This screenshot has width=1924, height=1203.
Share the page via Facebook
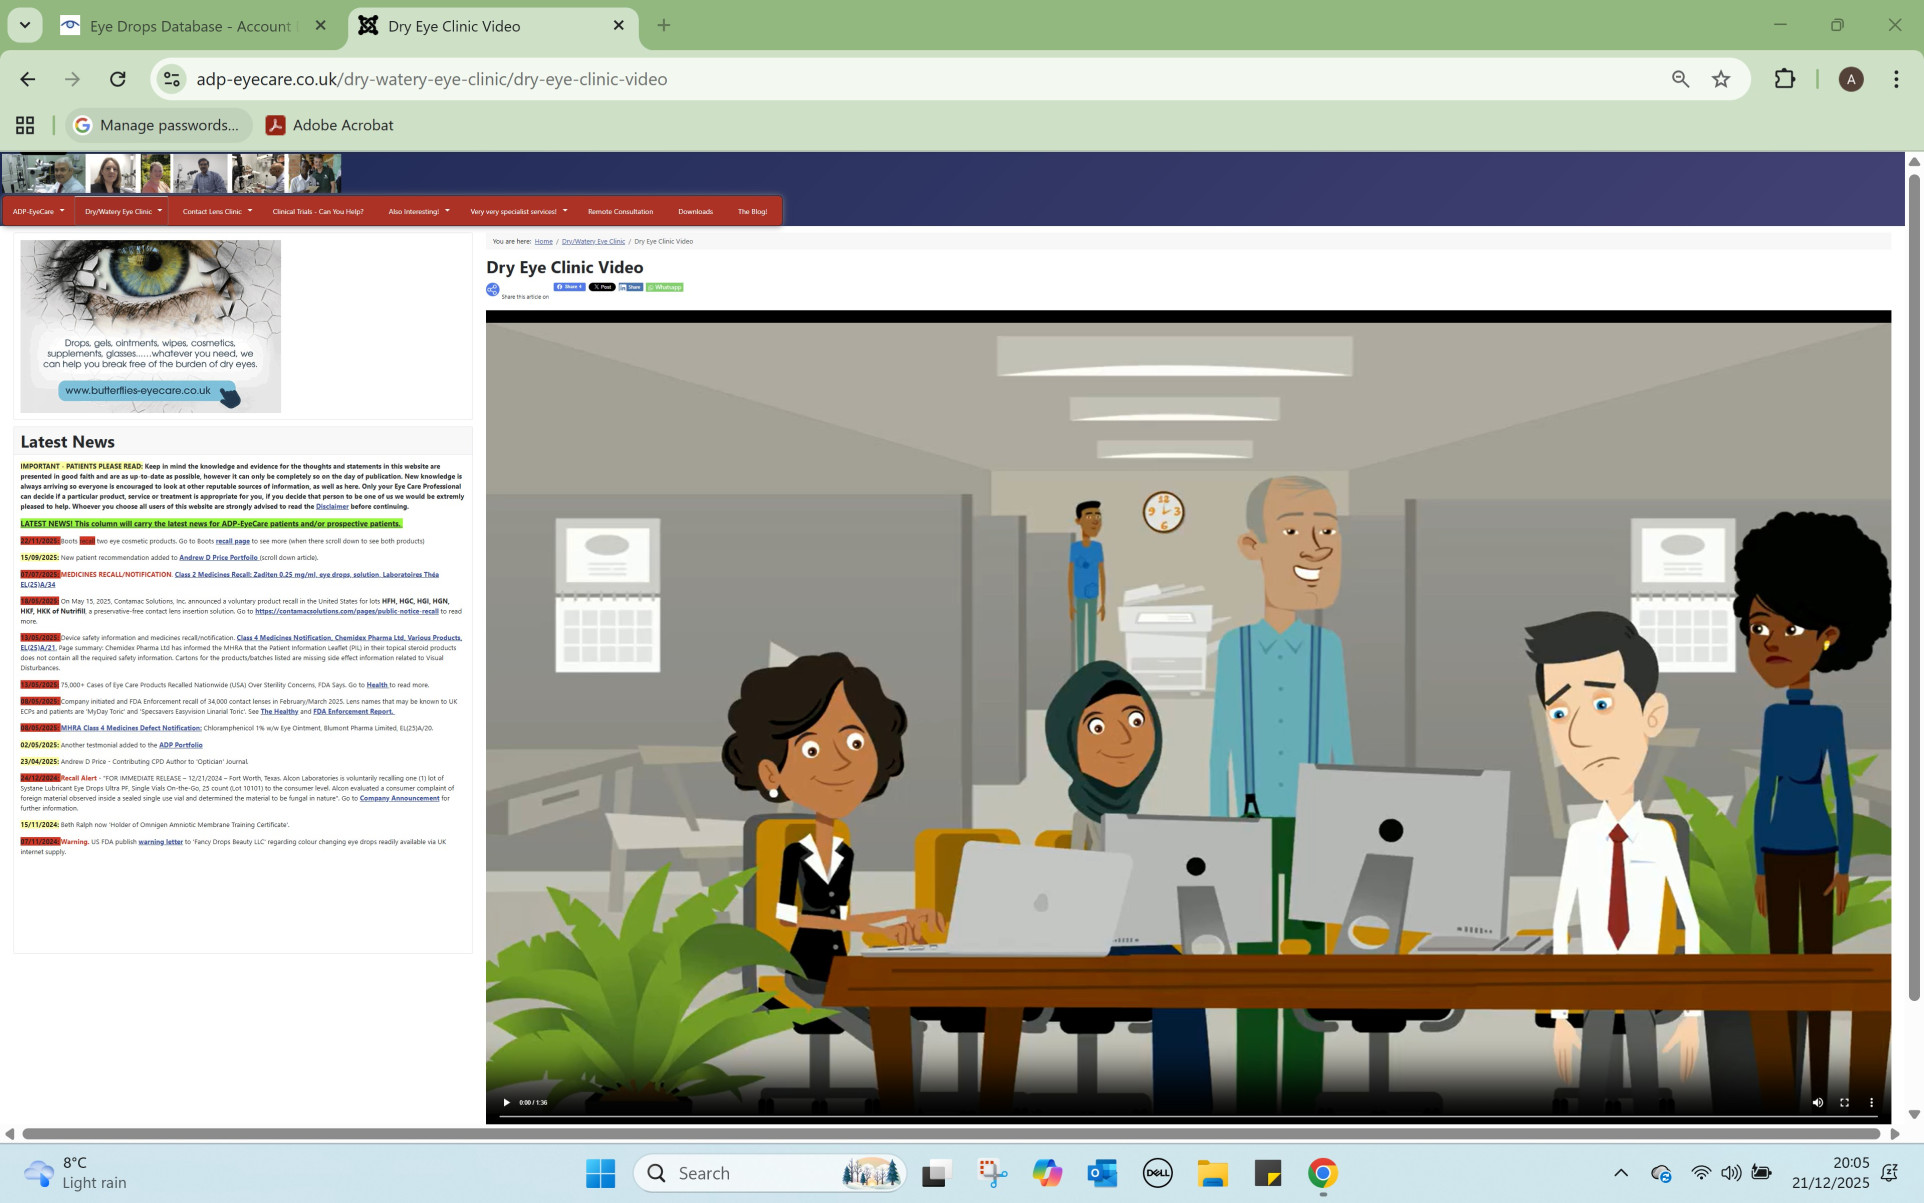(569, 287)
